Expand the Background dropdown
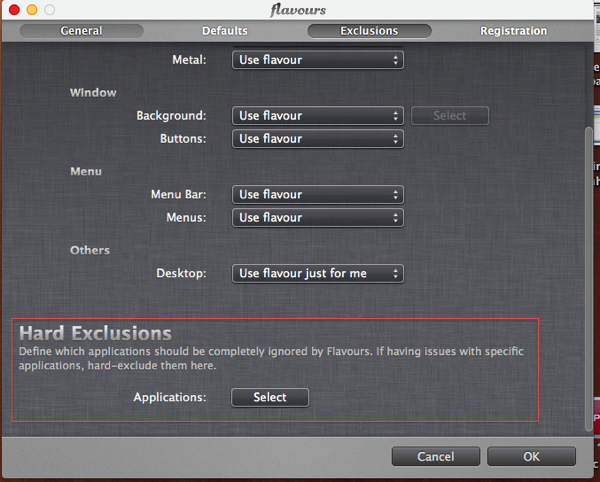The width and height of the screenshot is (600, 482). click(x=318, y=116)
